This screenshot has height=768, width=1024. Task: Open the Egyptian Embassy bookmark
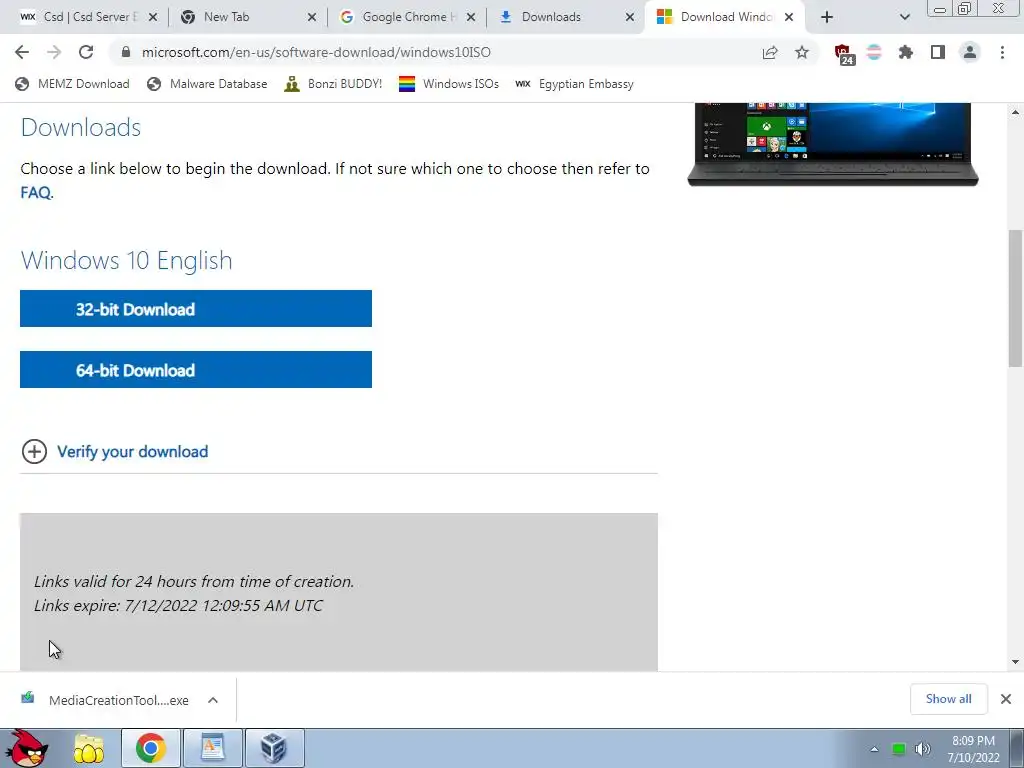coord(574,84)
